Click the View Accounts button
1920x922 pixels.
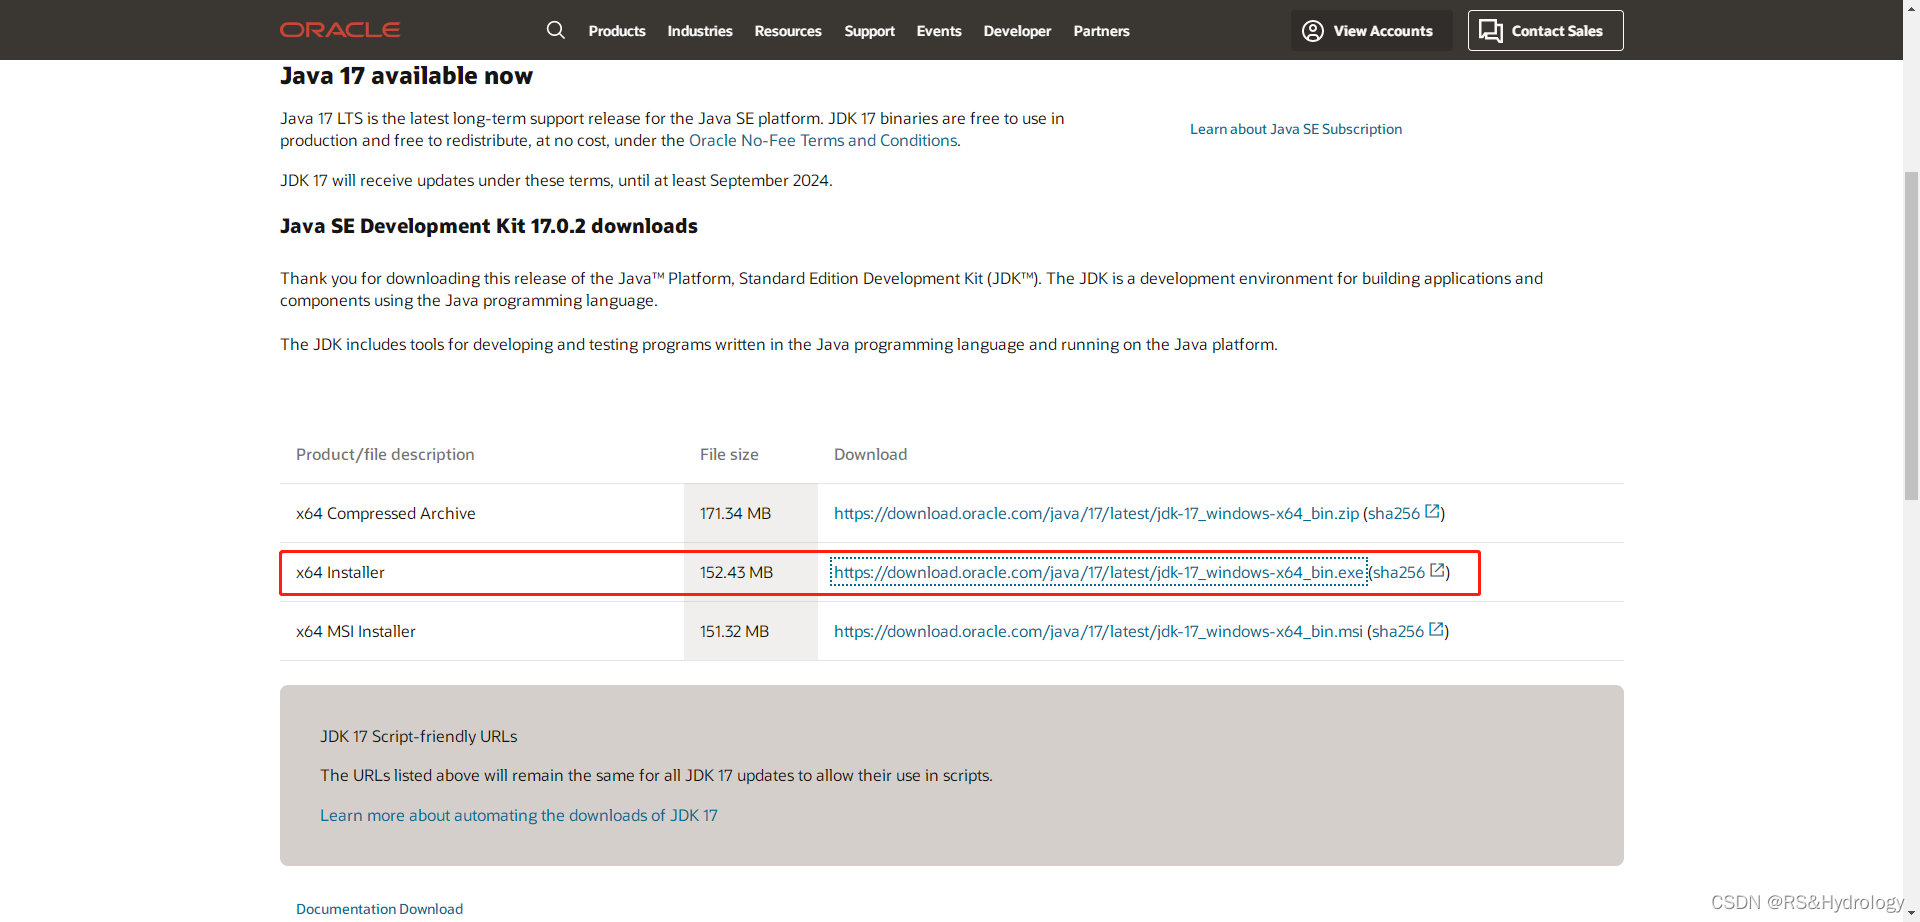[x=1371, y=31]
